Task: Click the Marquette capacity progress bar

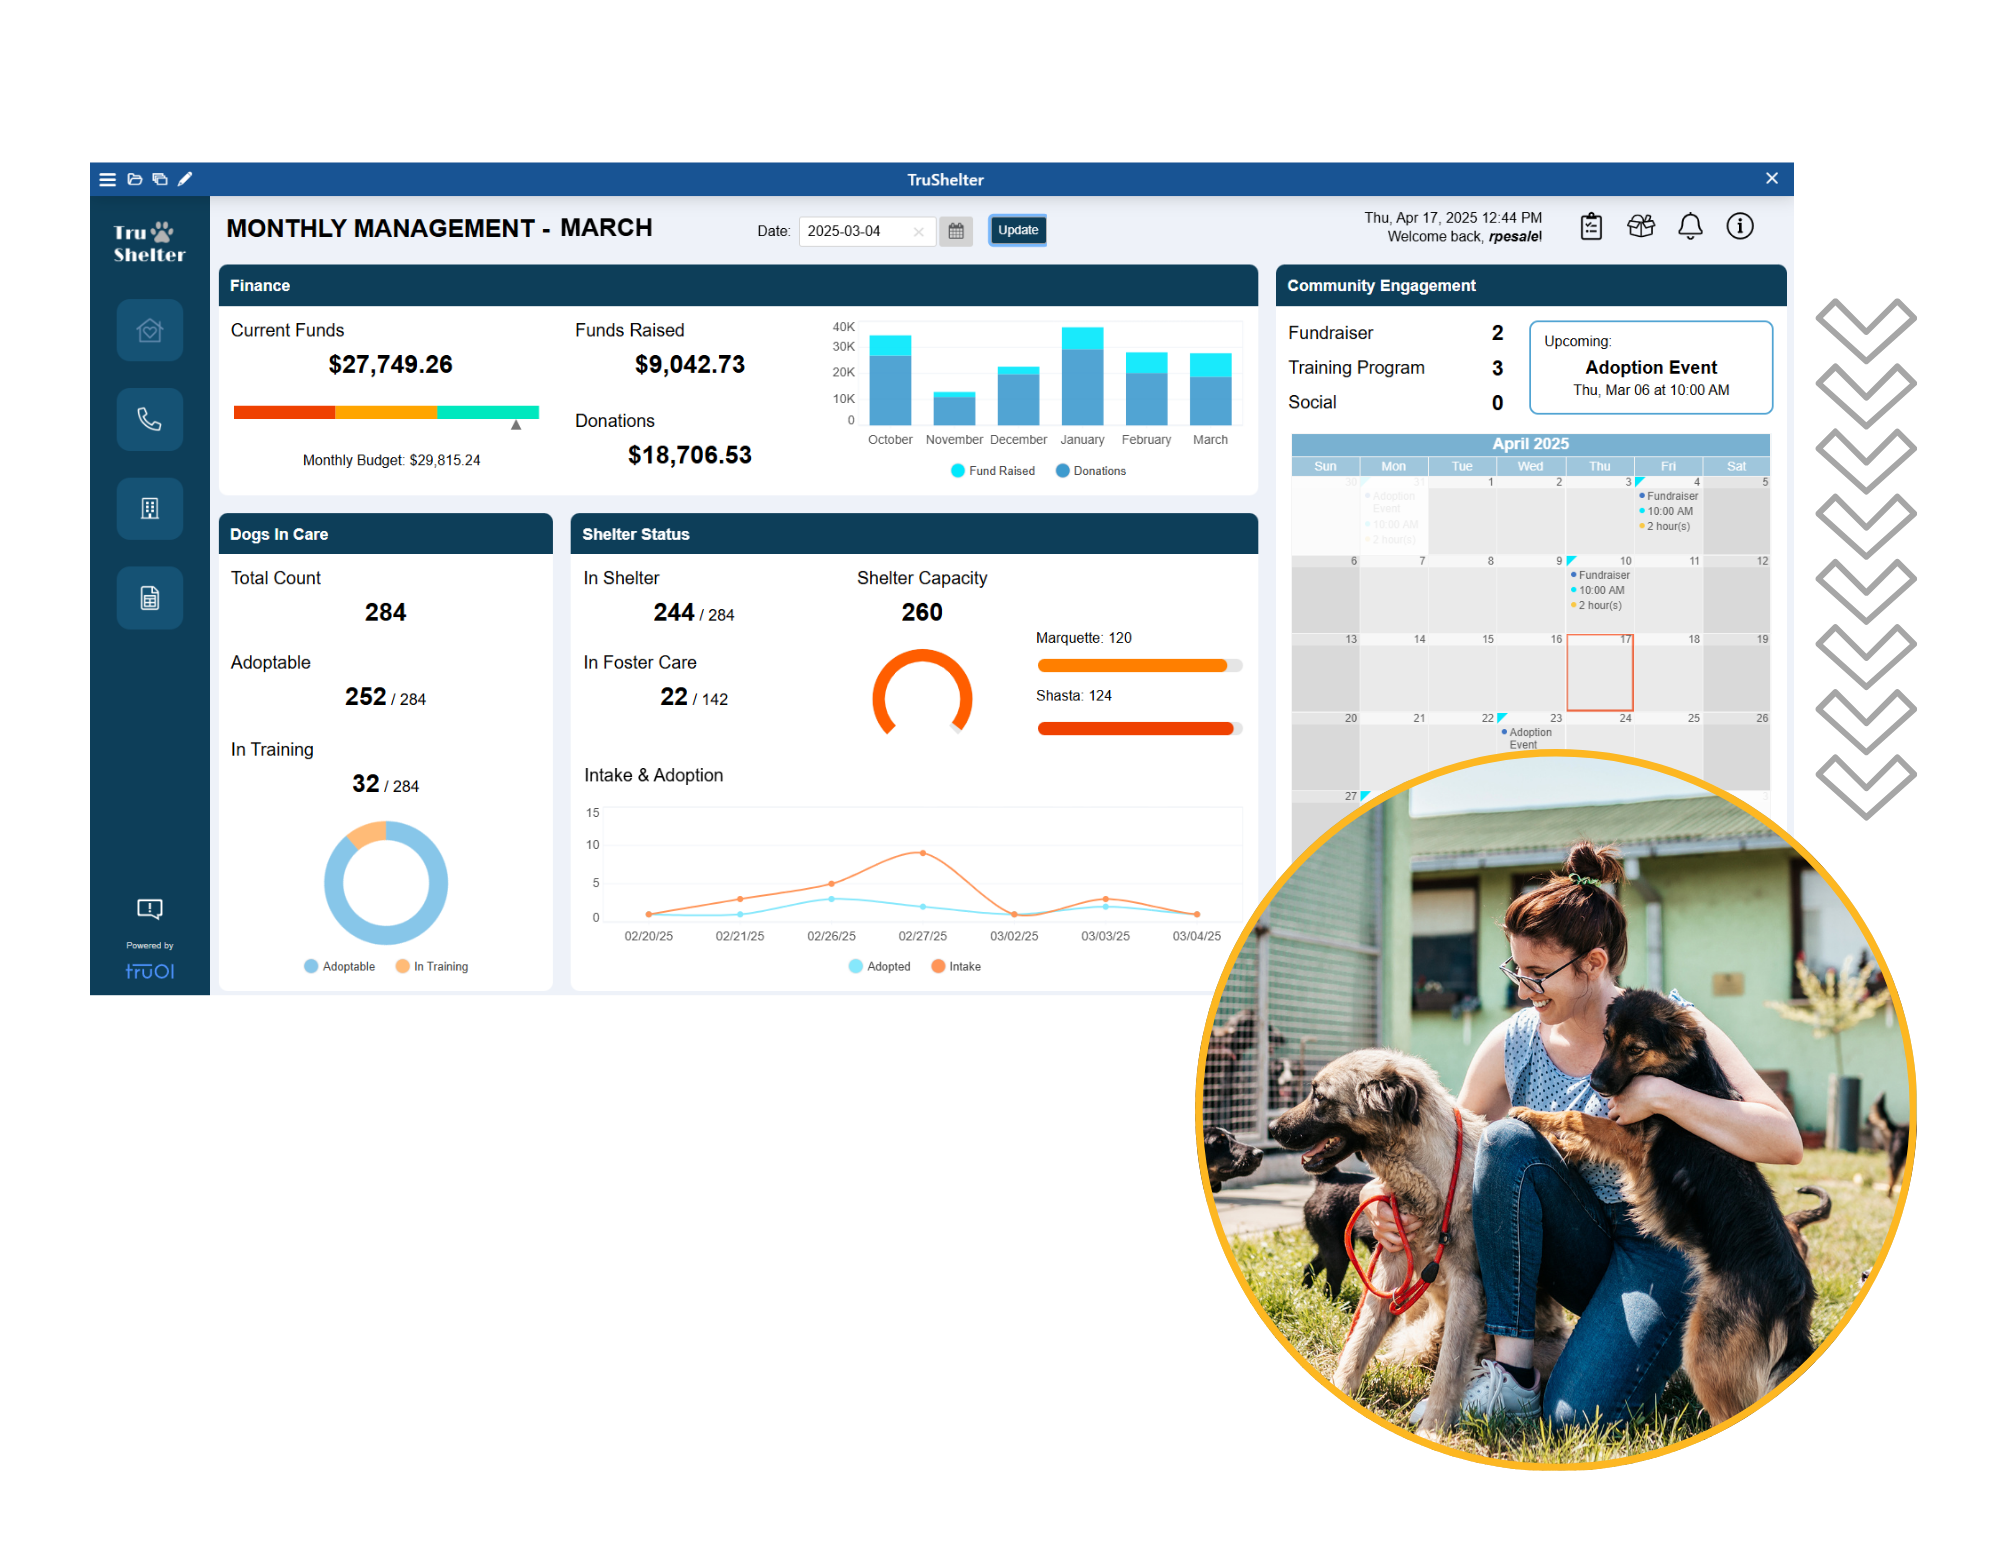Action: (x=1140, y=666)
